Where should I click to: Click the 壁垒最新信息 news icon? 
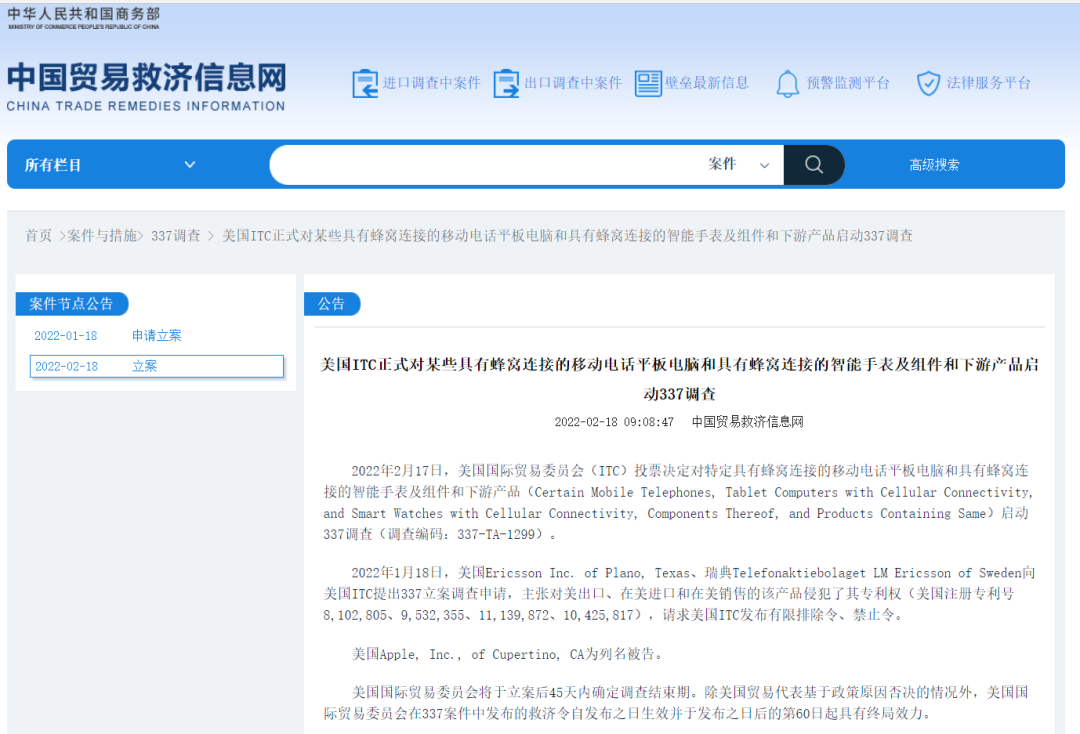(648, 83)
